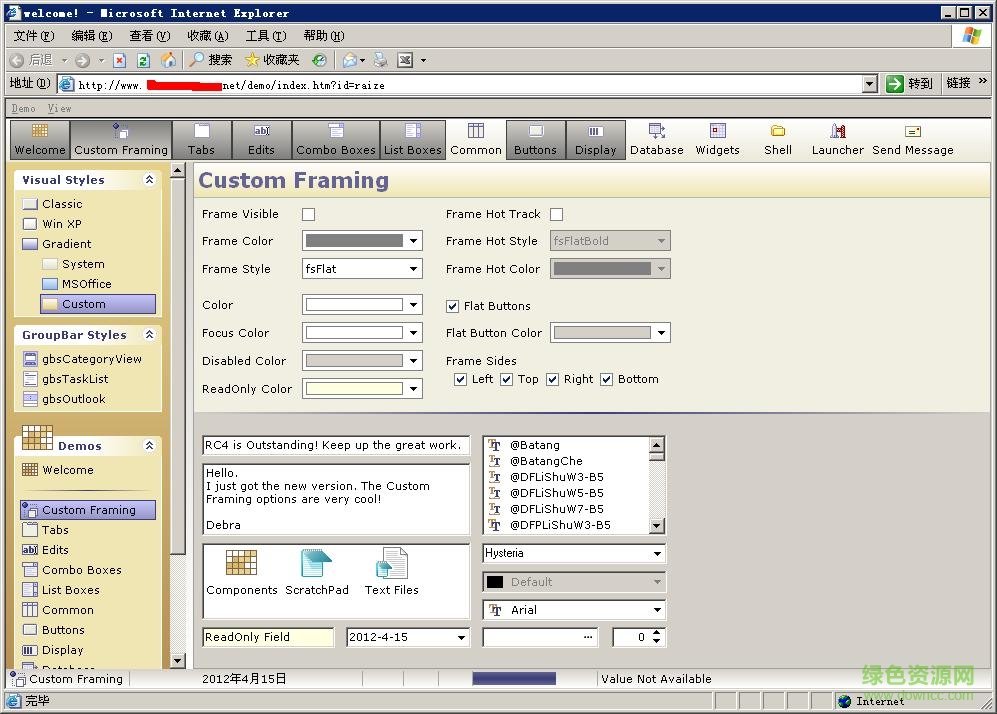Open the Database demo from the toolbar
Viewport: 997px width, 714px height.
[x=657, y=140]
